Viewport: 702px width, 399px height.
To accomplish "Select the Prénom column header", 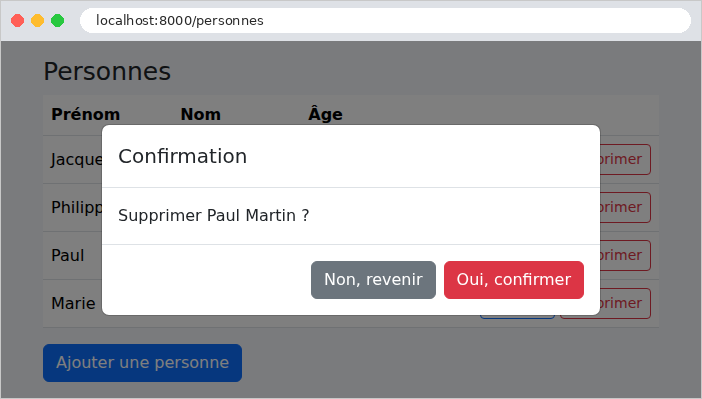I will pyautogui.click(x=86, y=114).
